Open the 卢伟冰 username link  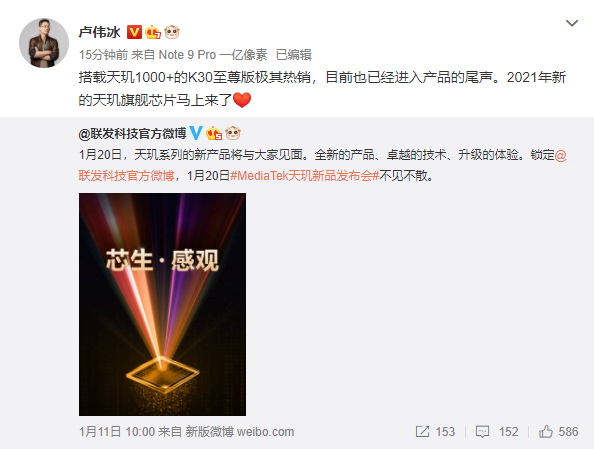click(x=100, y=32)
